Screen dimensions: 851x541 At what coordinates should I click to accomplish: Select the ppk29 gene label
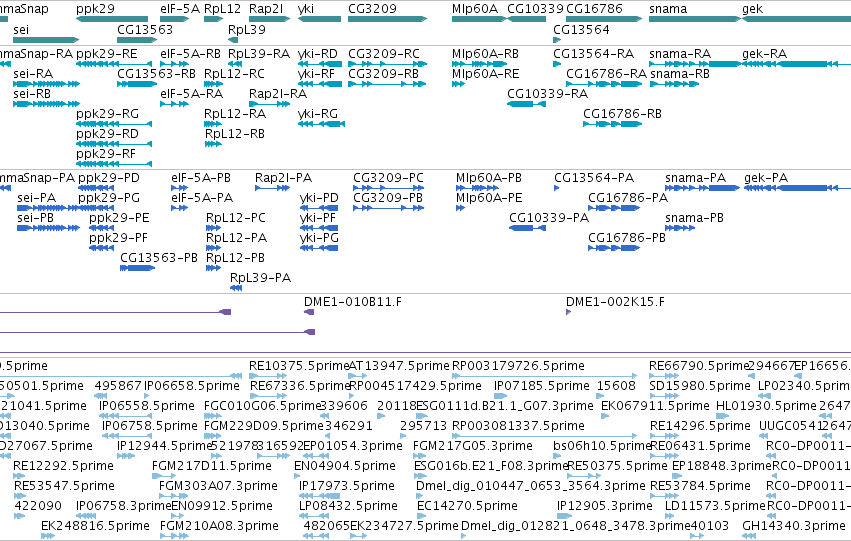pyautogui.click(x=96, y=9)
